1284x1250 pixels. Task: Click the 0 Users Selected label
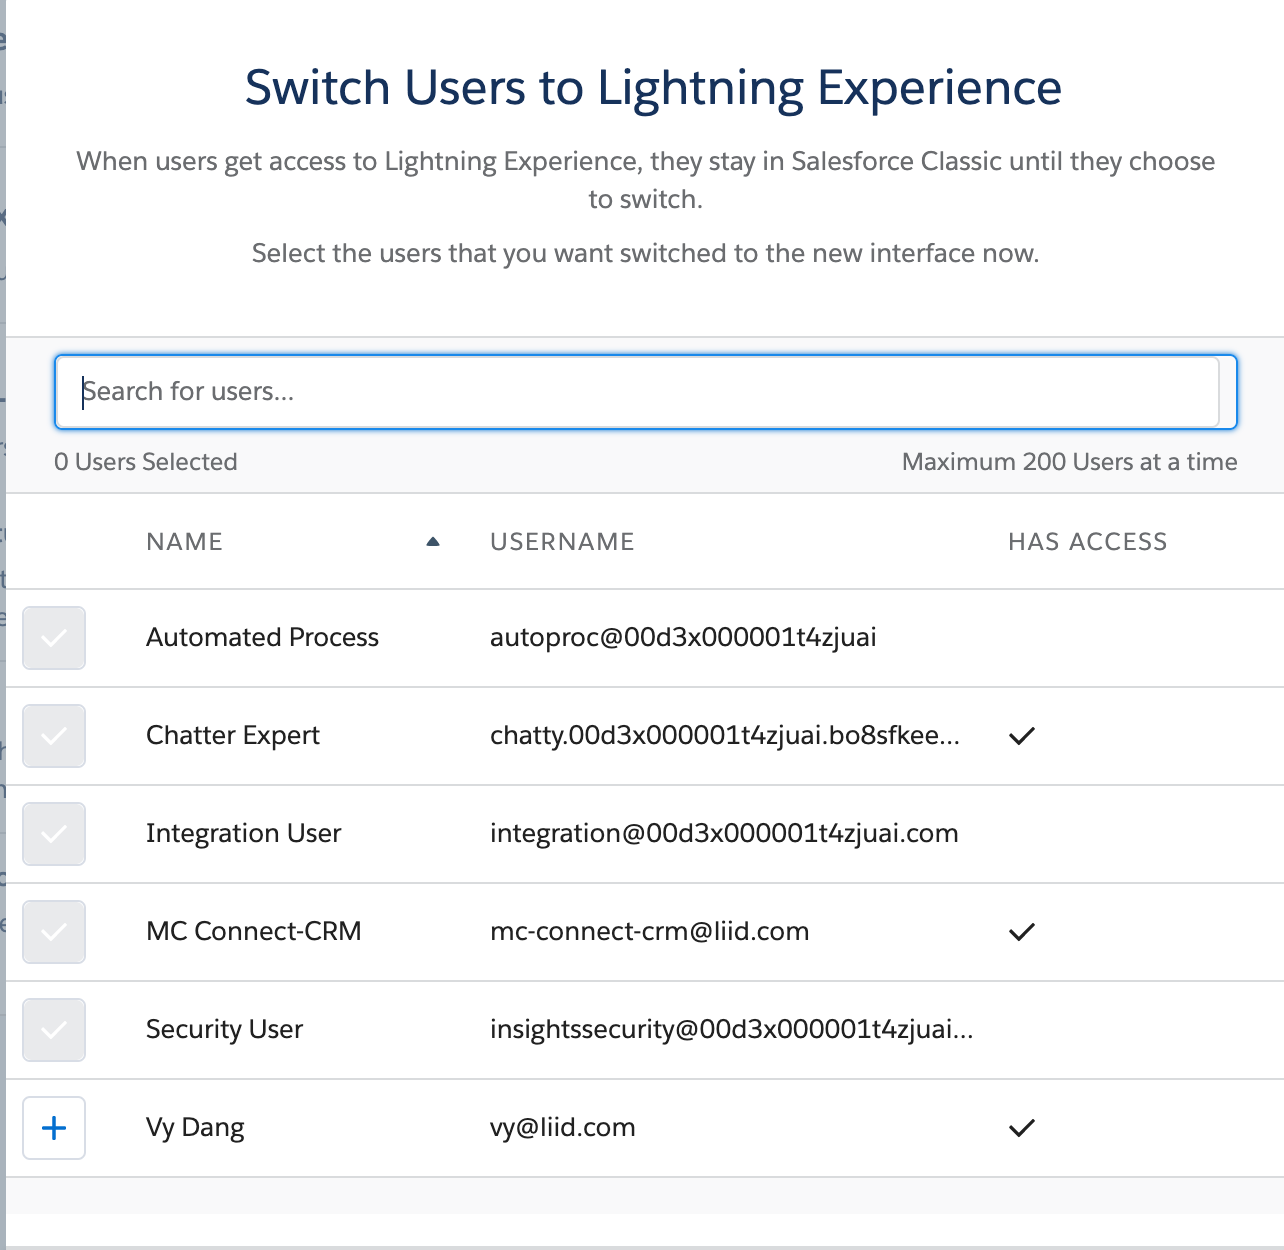[x=146, y=461]
